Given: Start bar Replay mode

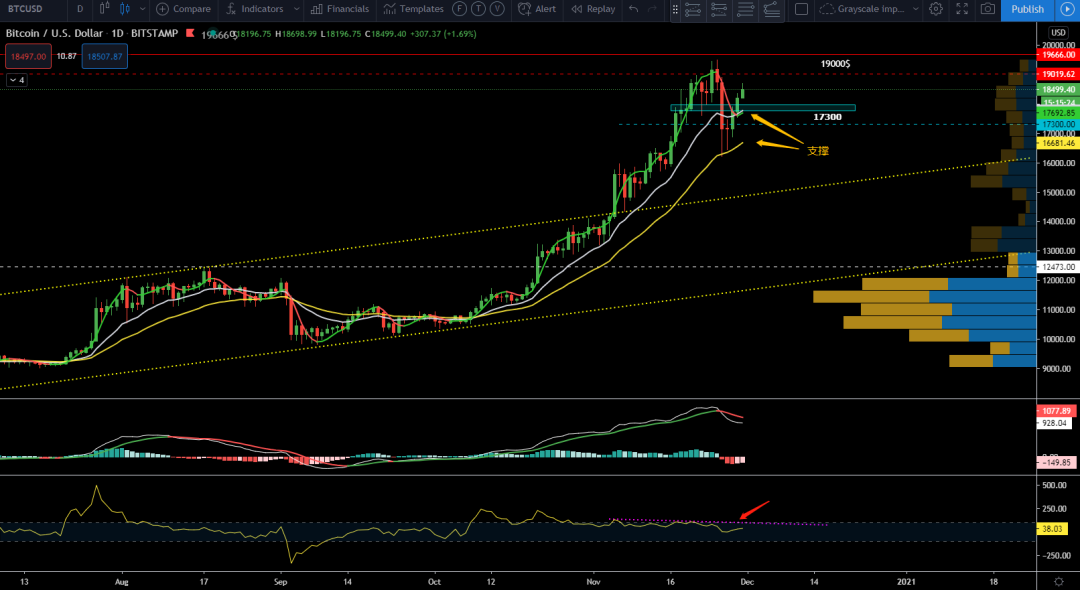Looking at the screenshot, I should tap(593, 9).
